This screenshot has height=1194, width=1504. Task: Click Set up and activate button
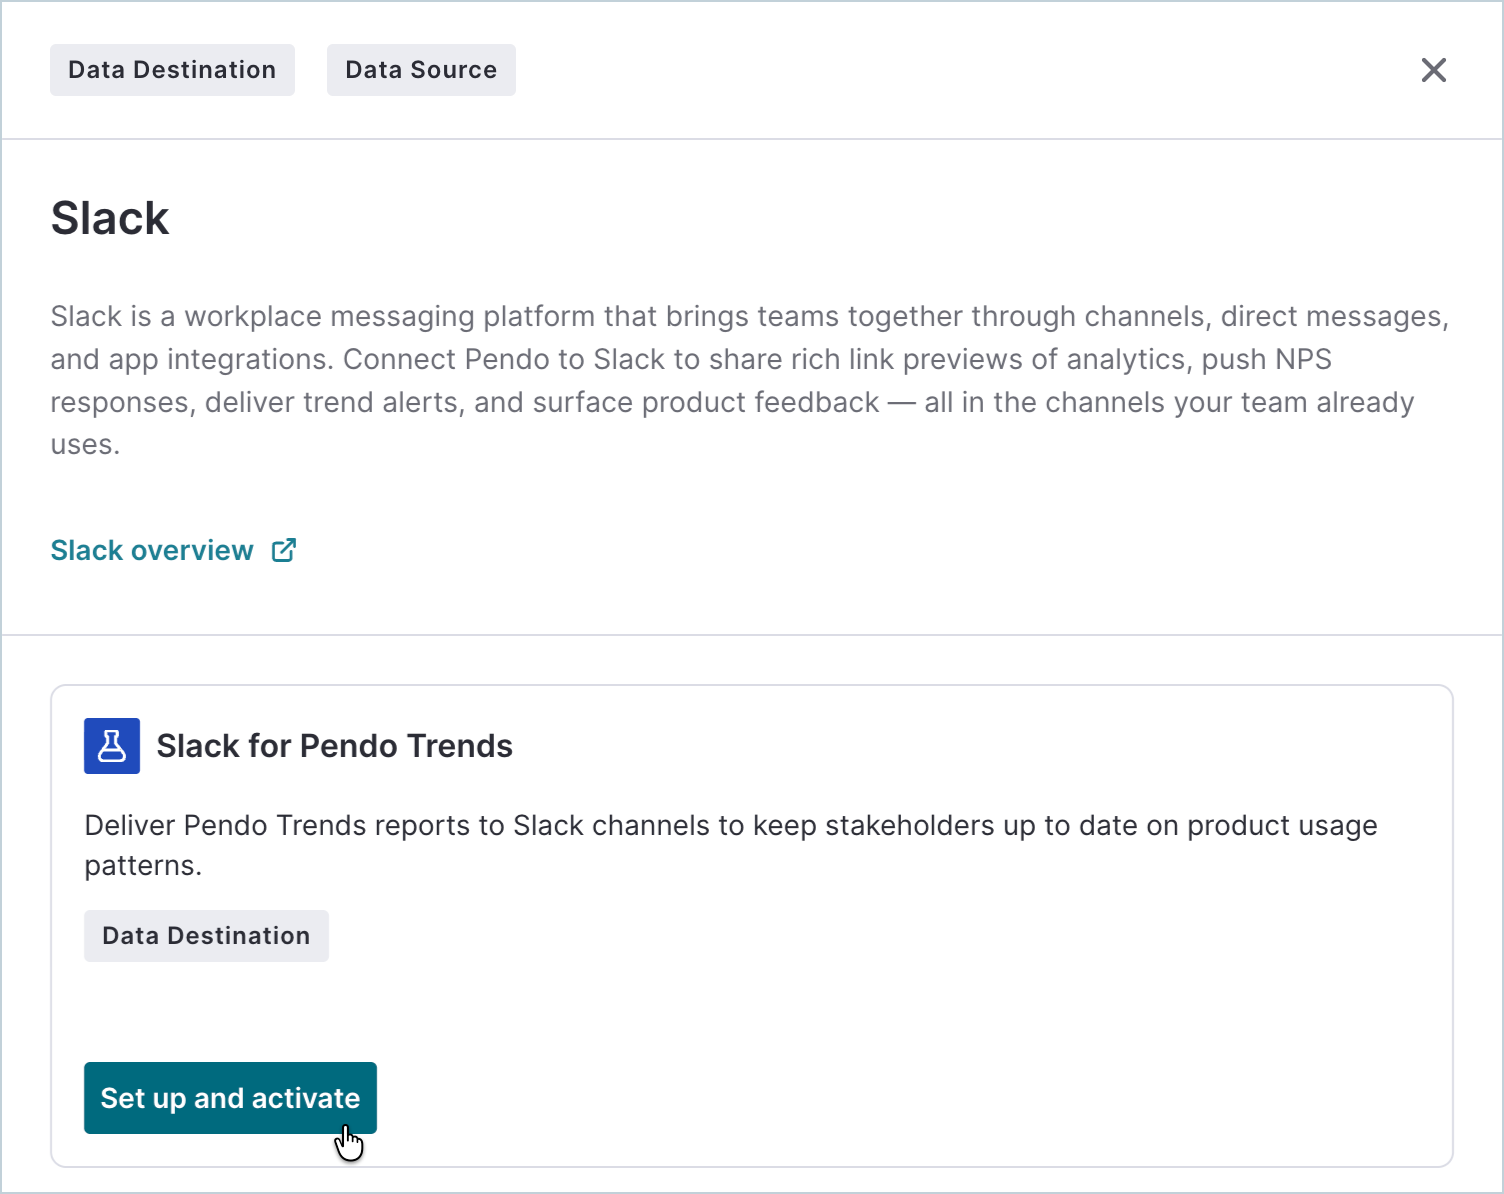230,1098
